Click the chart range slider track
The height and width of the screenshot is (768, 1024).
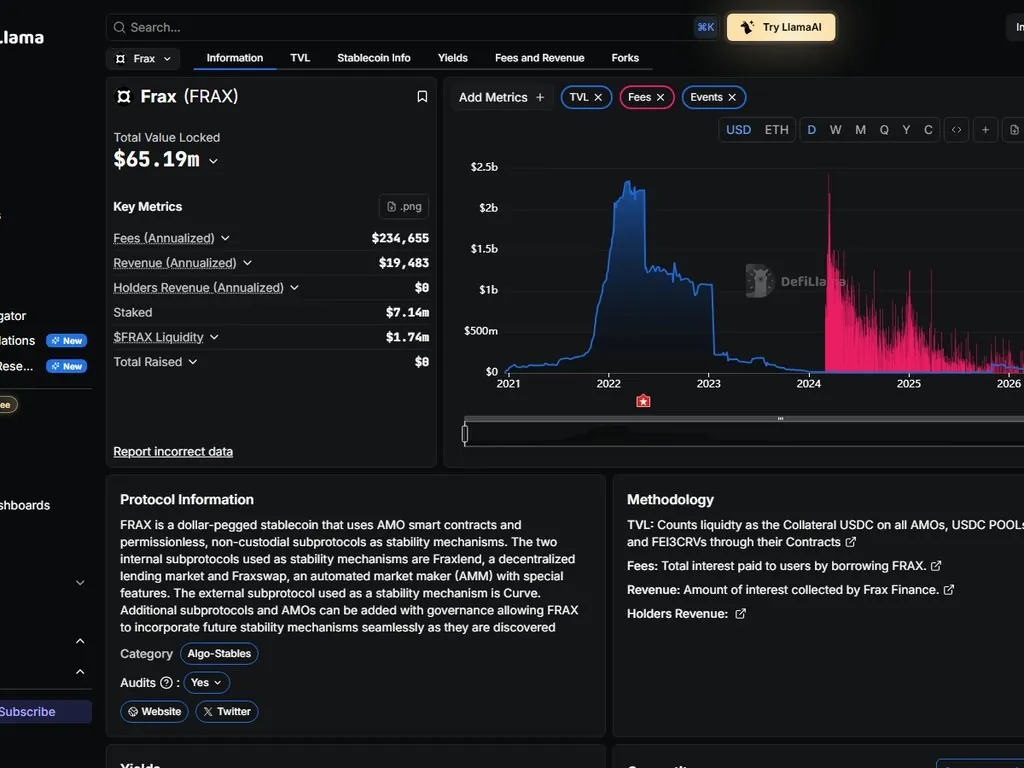[x=744, y=434]
